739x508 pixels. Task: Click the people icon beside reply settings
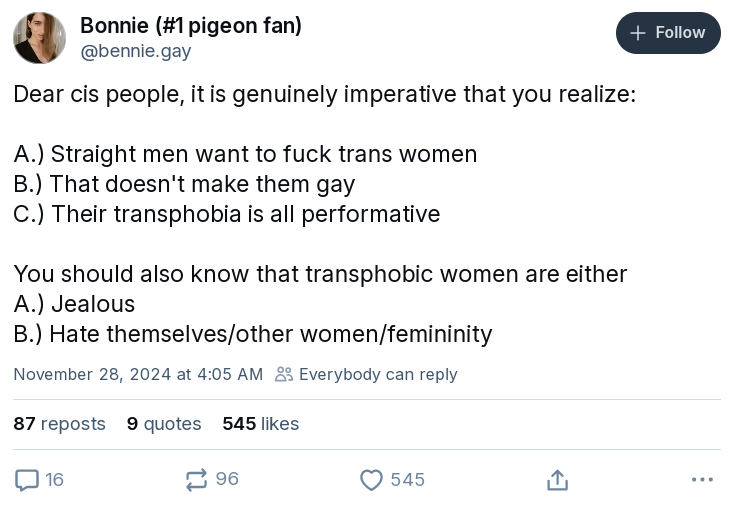pyautogui.click(x=284, y=374)
